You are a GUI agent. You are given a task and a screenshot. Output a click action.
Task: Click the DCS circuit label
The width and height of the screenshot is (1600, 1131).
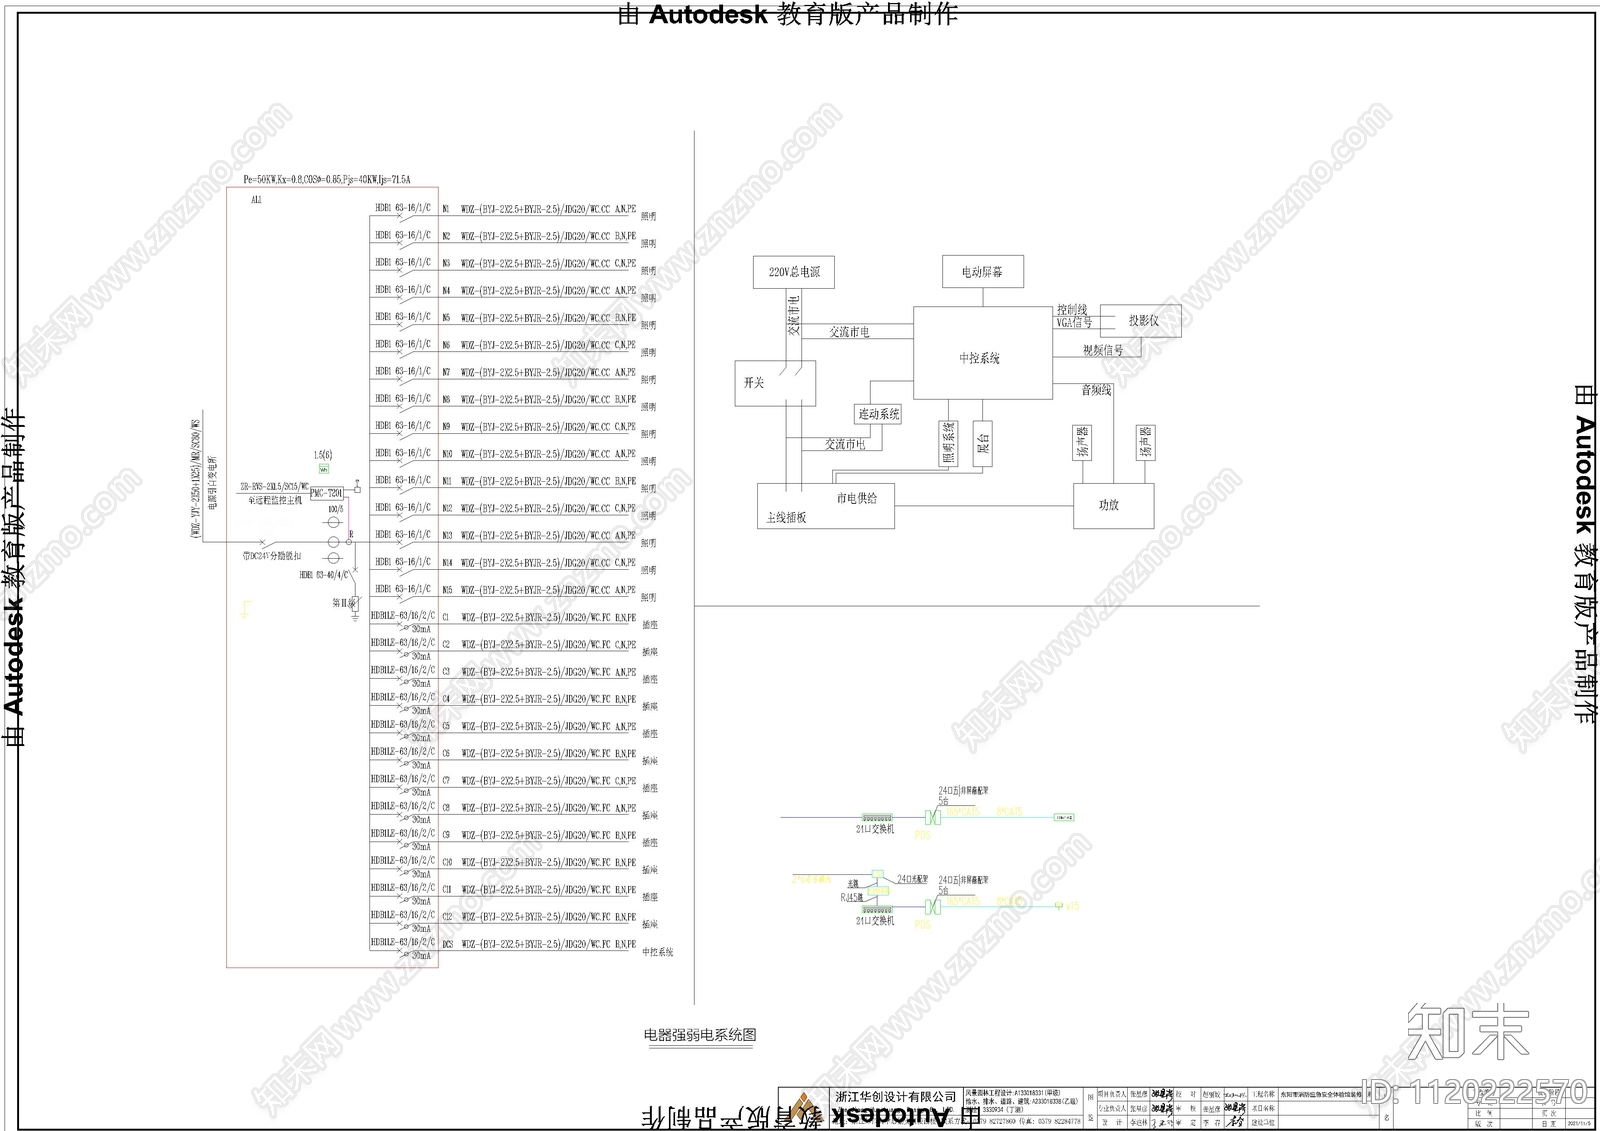tap(447, 944)
